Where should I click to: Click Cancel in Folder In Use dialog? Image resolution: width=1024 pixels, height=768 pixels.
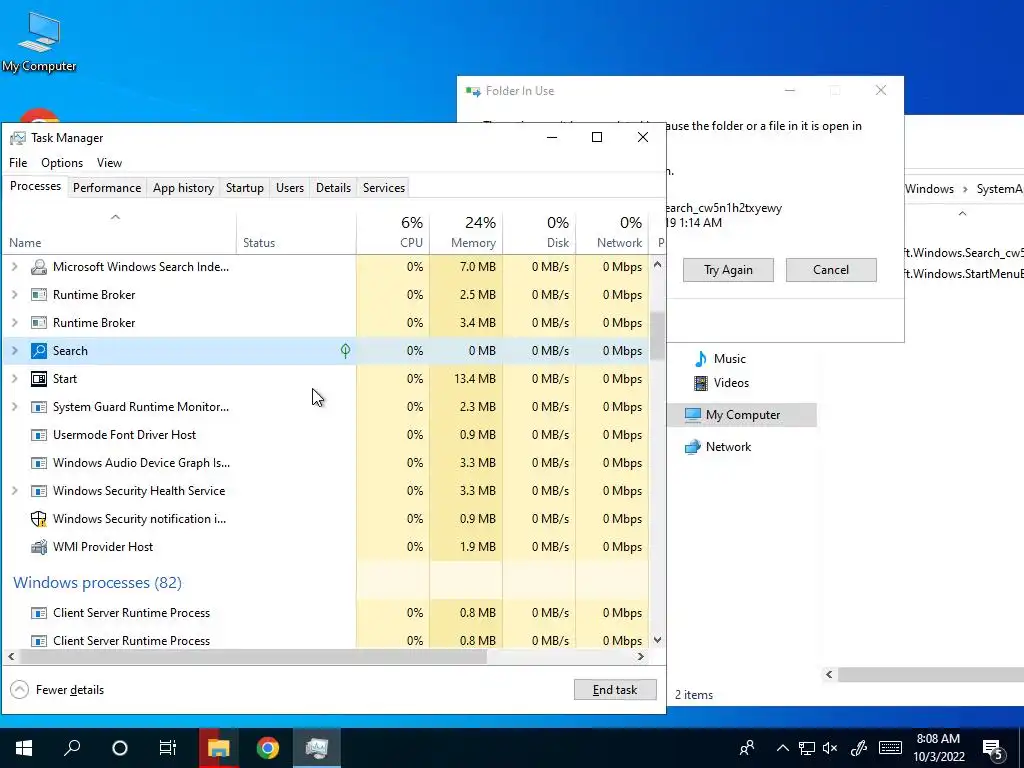[831, 270]
